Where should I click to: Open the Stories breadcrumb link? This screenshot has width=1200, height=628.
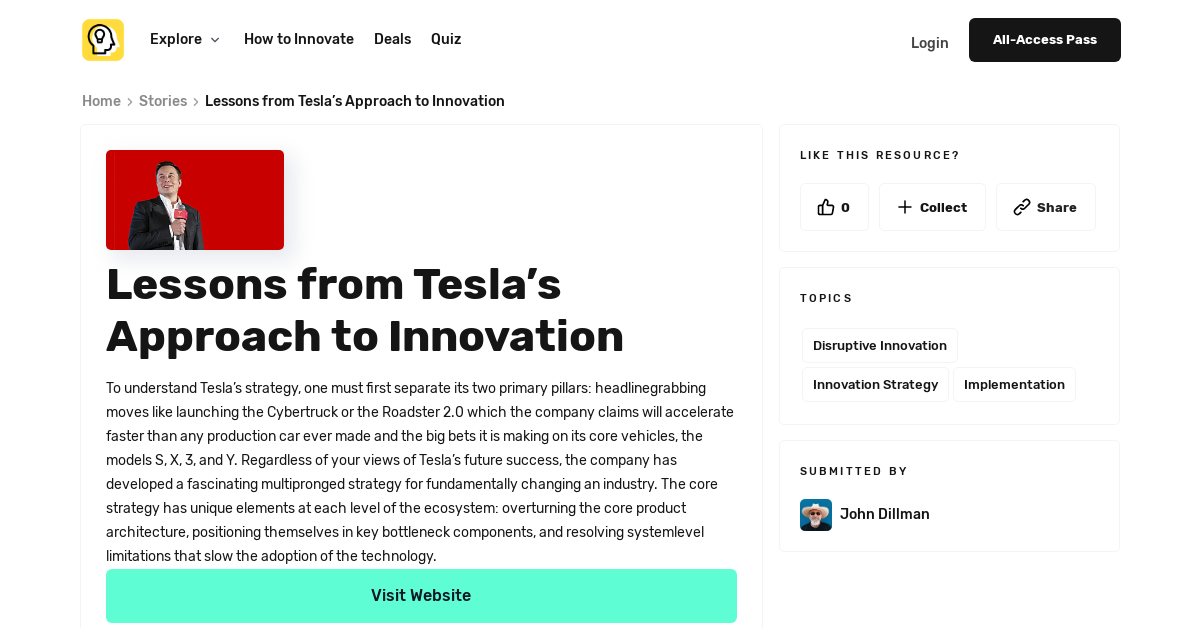point(162,101)
